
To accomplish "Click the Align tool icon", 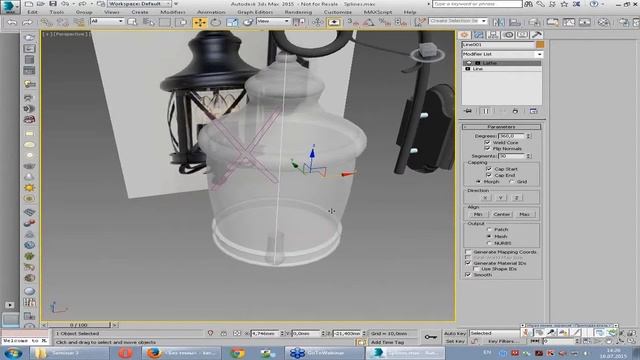I will click(x=515, y=22).
